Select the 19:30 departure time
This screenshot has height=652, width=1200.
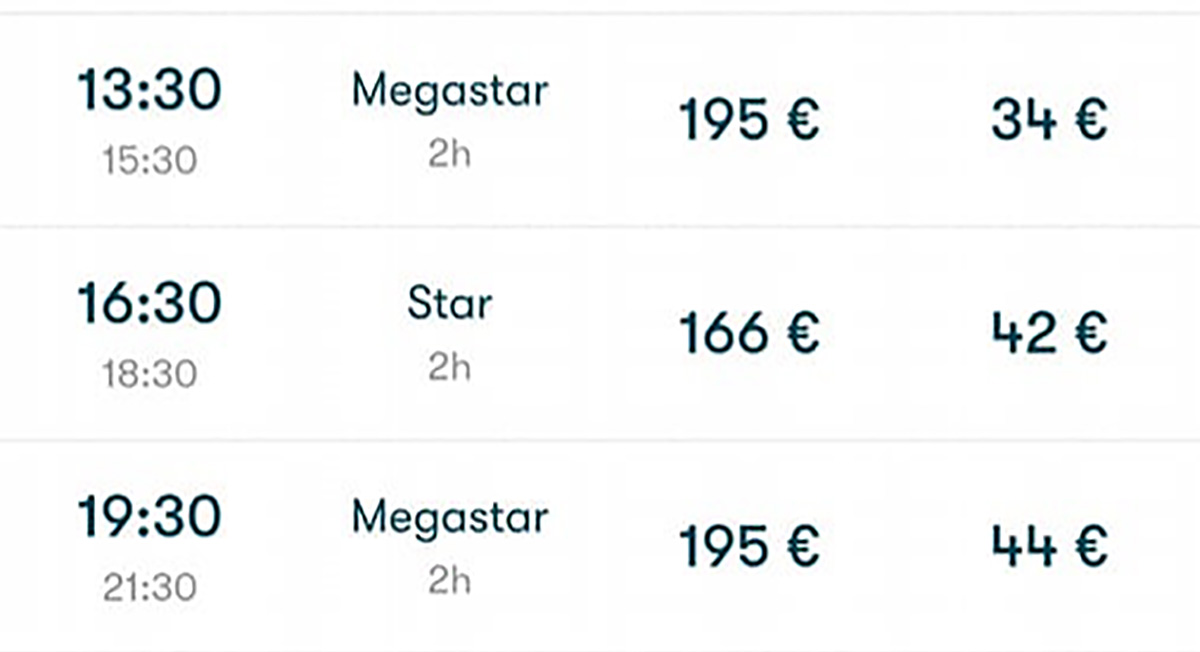(x=149, y=518)
